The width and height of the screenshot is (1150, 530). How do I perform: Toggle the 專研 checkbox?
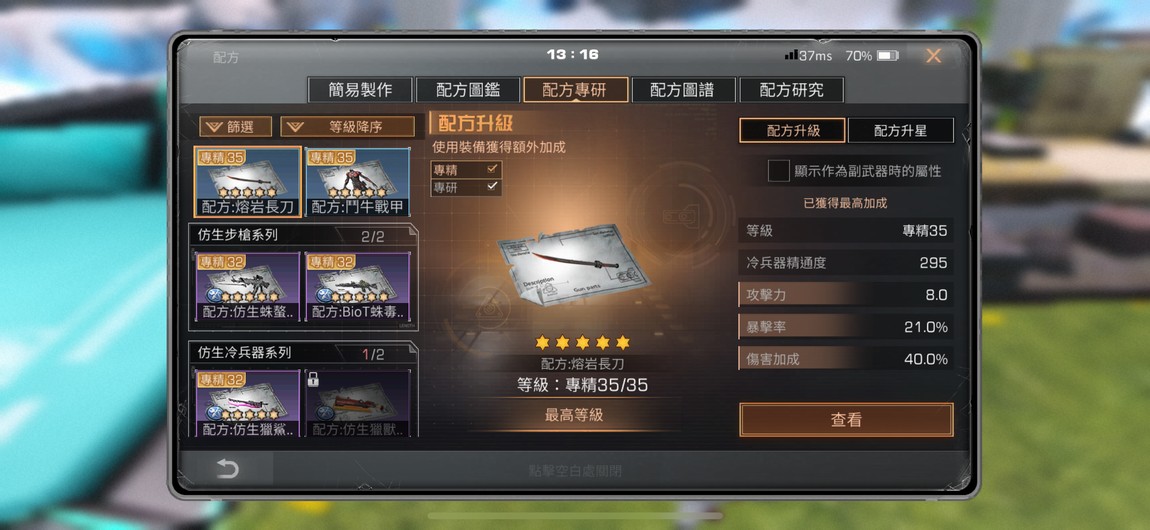tap(493, 187)
